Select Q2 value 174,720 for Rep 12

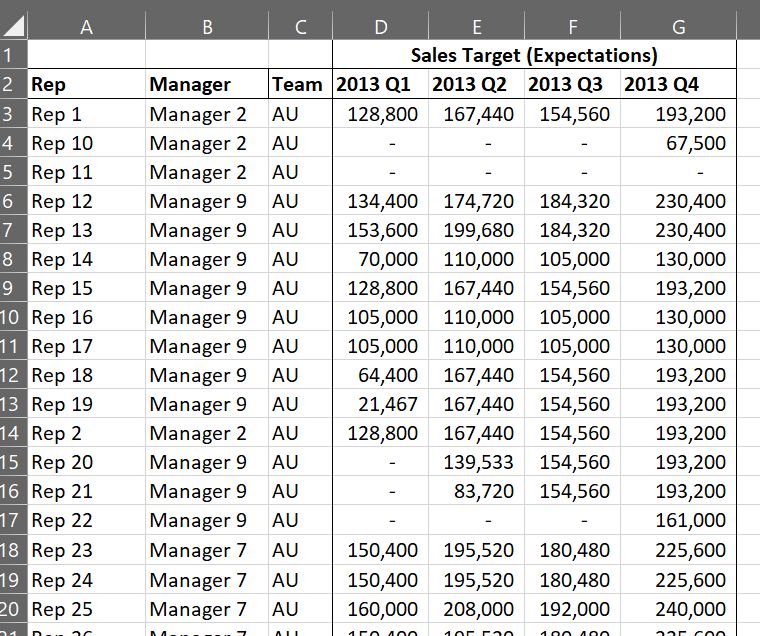pos(476,201)
